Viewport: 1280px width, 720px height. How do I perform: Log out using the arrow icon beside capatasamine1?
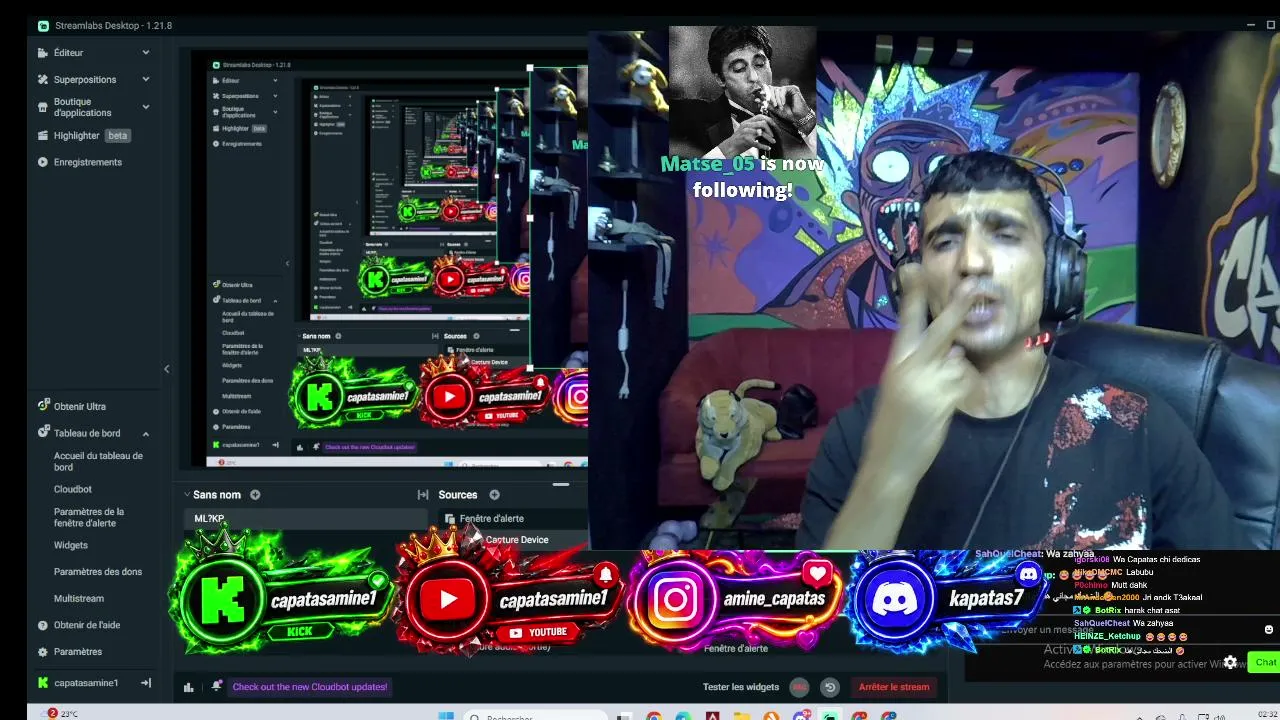click(x=146, y=683)
